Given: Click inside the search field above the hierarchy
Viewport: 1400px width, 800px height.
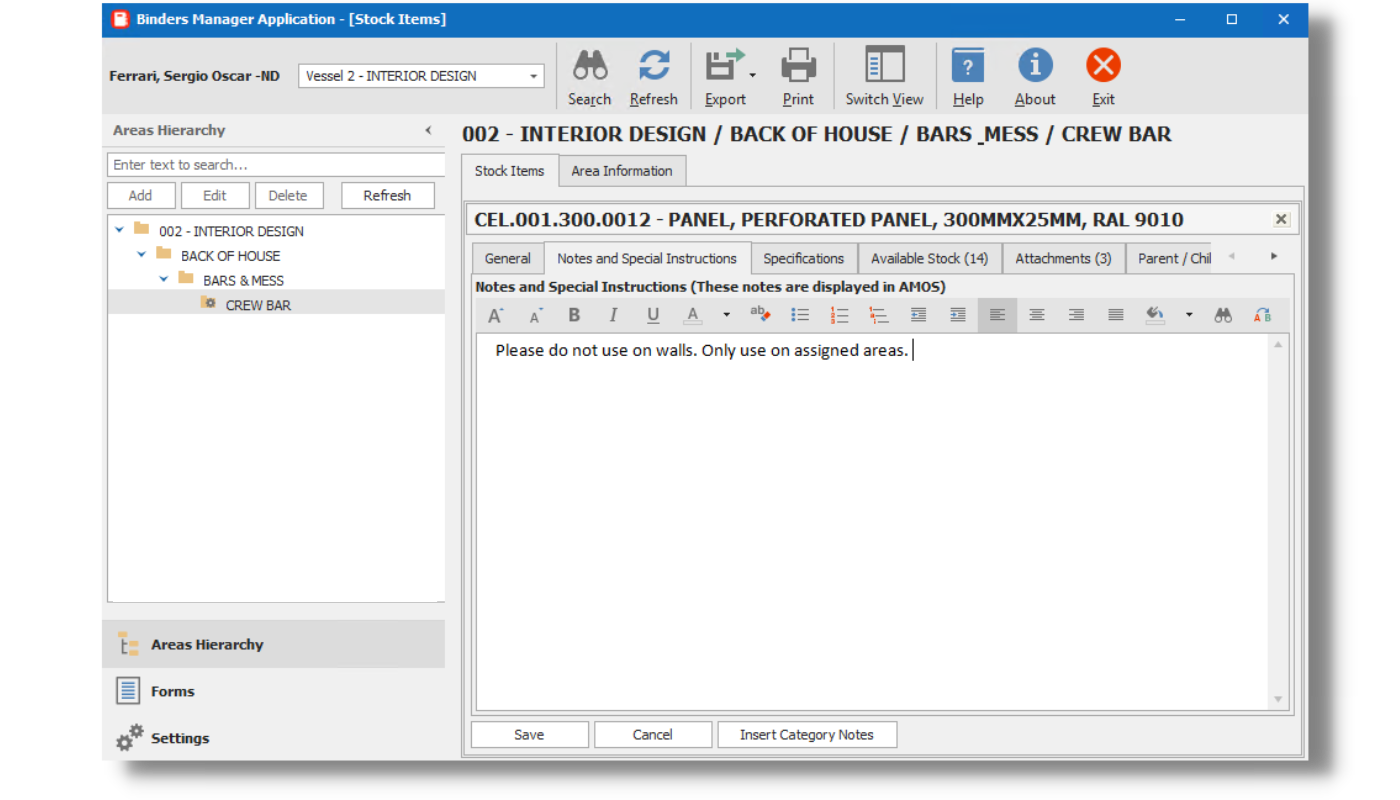Looking at the screenshot, I should [x=276, y=164].
